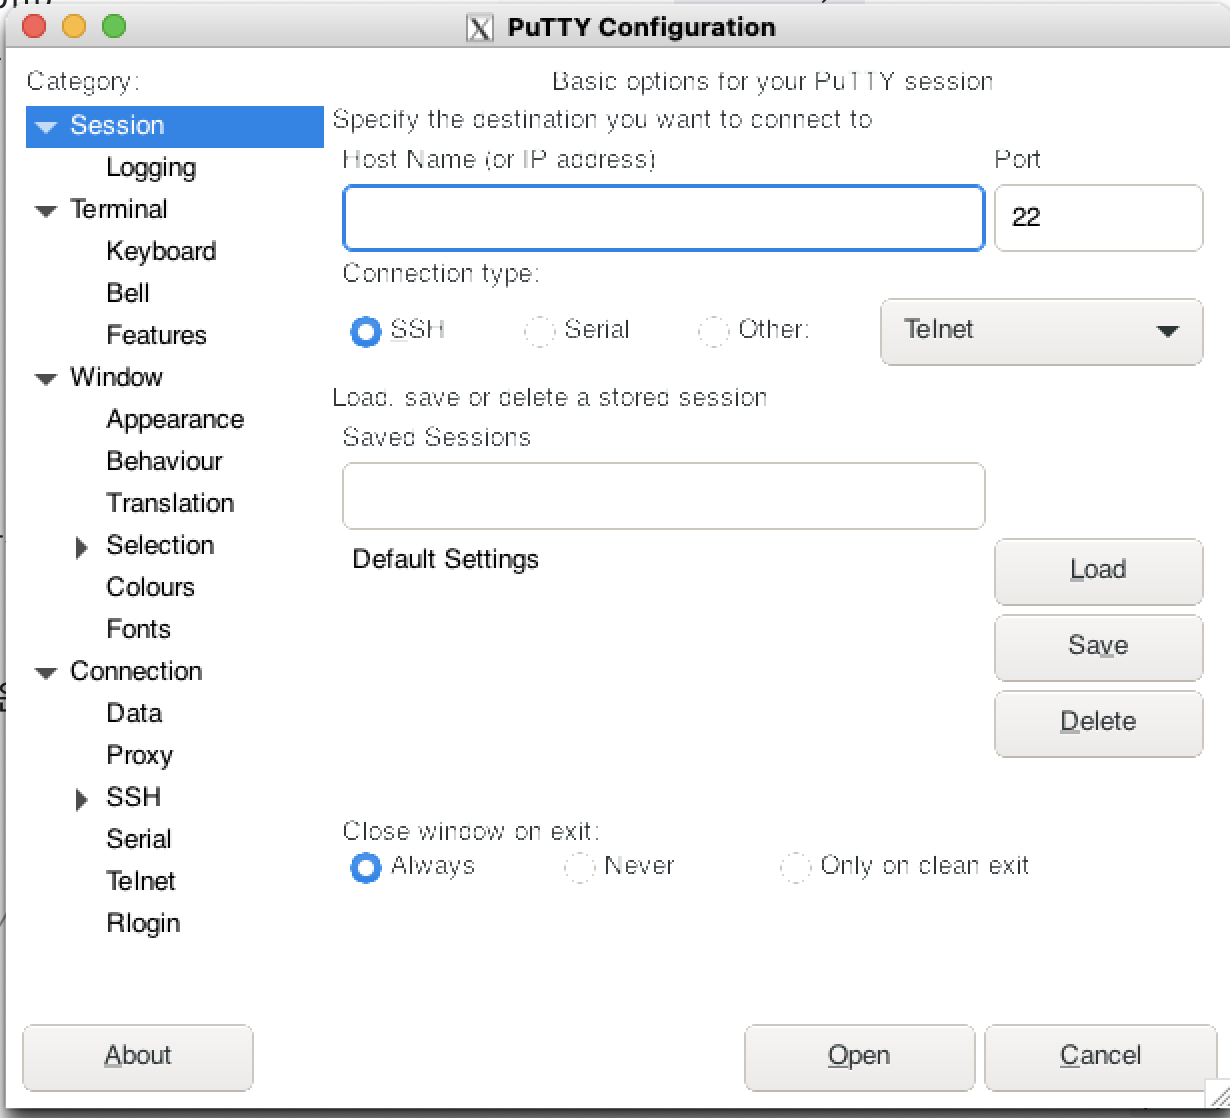The height and width of the screenshot is (1118, 1230).
Task: Select the Serial connection type radio
Action: coord(539,331)
